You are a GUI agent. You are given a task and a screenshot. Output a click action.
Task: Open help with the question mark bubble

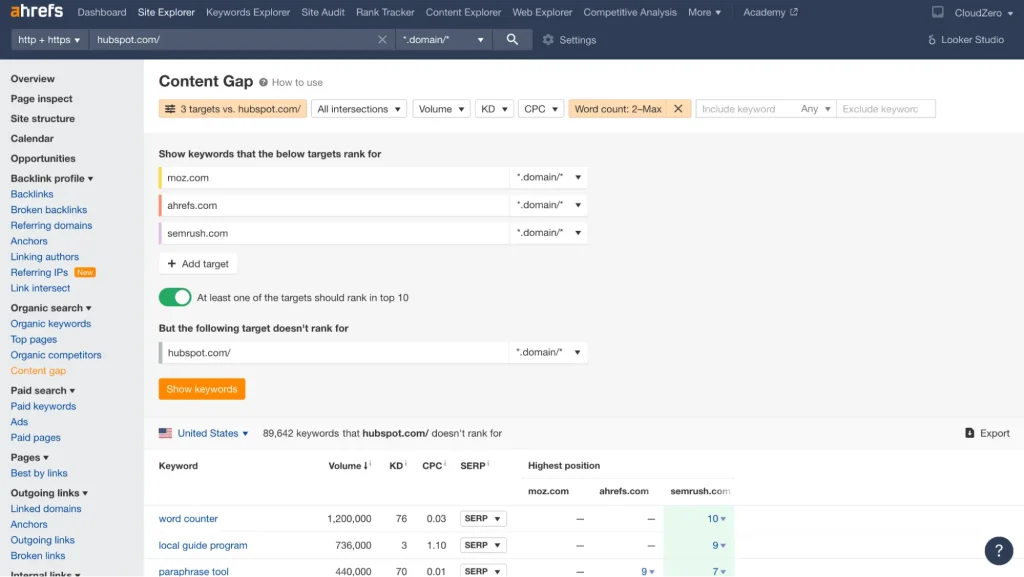[998, 551]
